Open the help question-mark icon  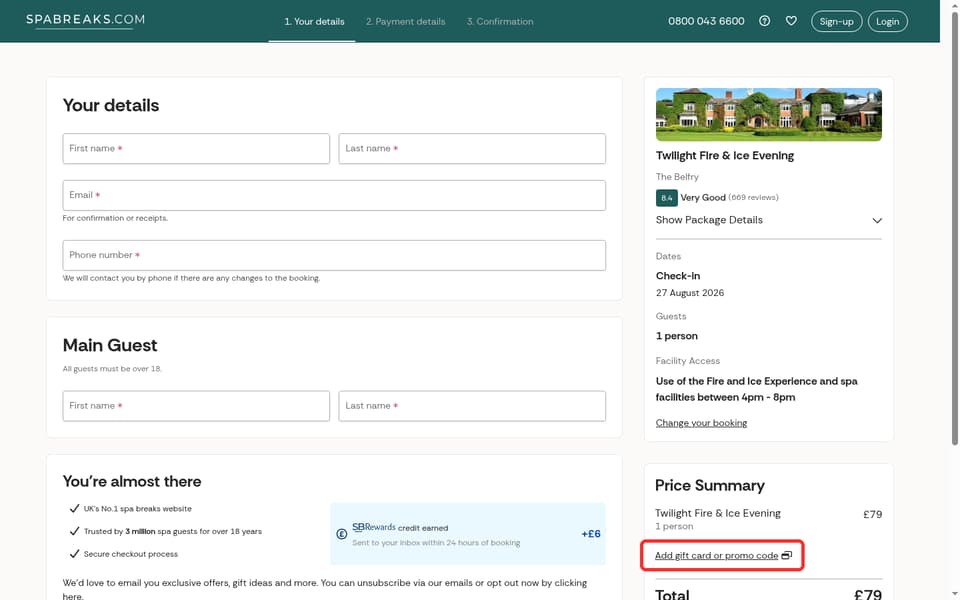pyautogui.click(x=764, y=21)
